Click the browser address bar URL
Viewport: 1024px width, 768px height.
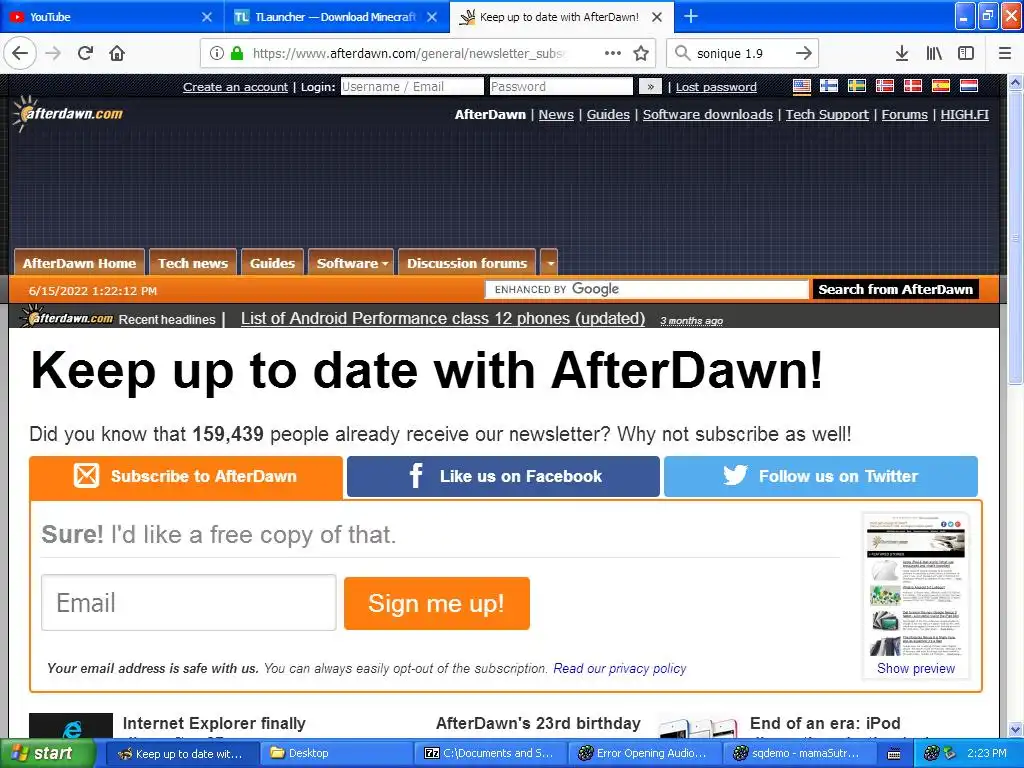coord(409,53)
